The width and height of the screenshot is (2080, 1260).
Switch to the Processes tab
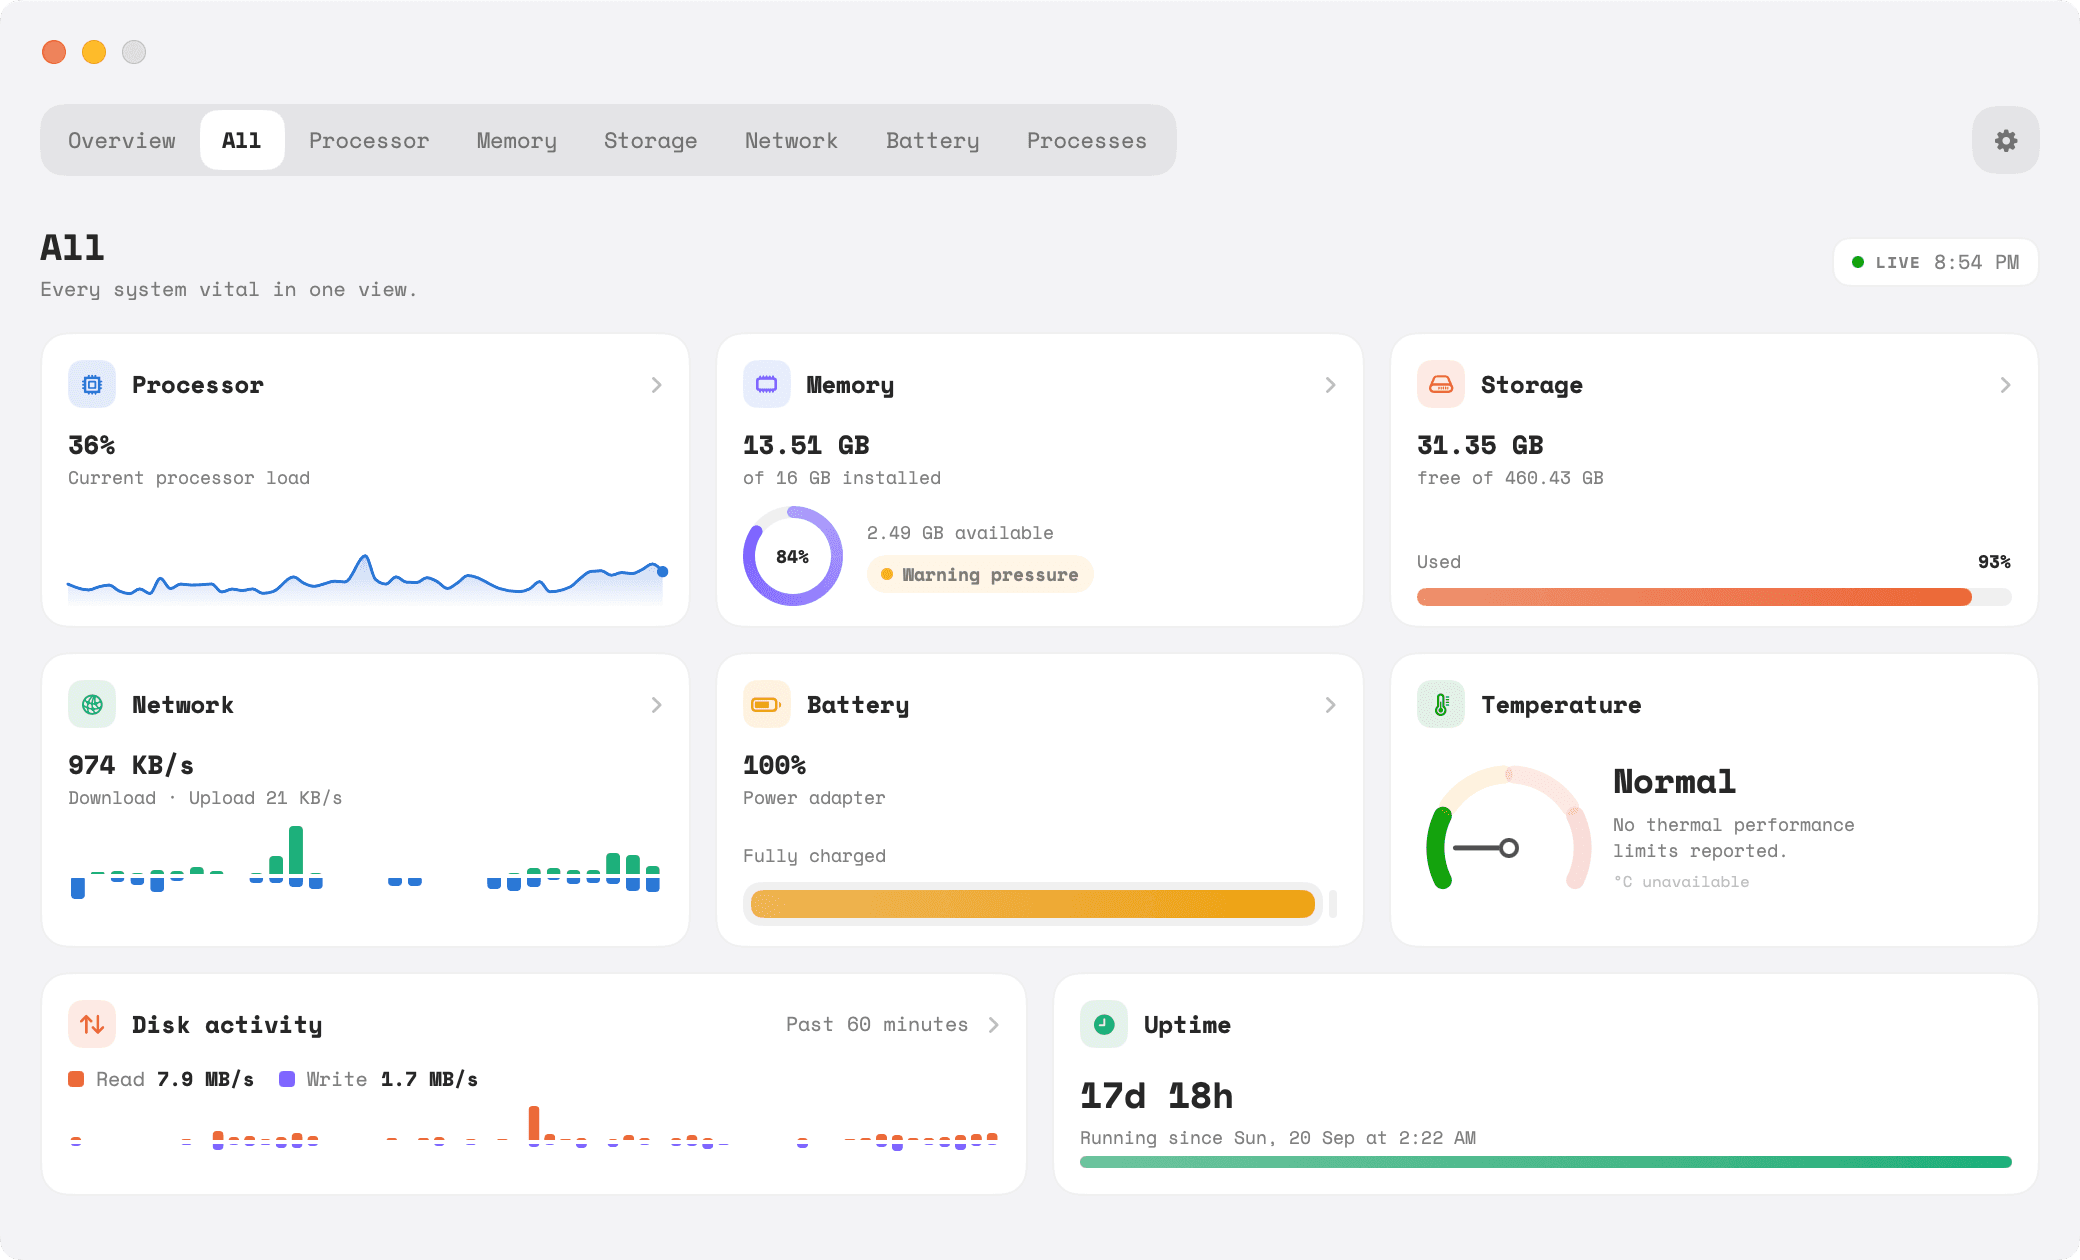(1087, 141)
